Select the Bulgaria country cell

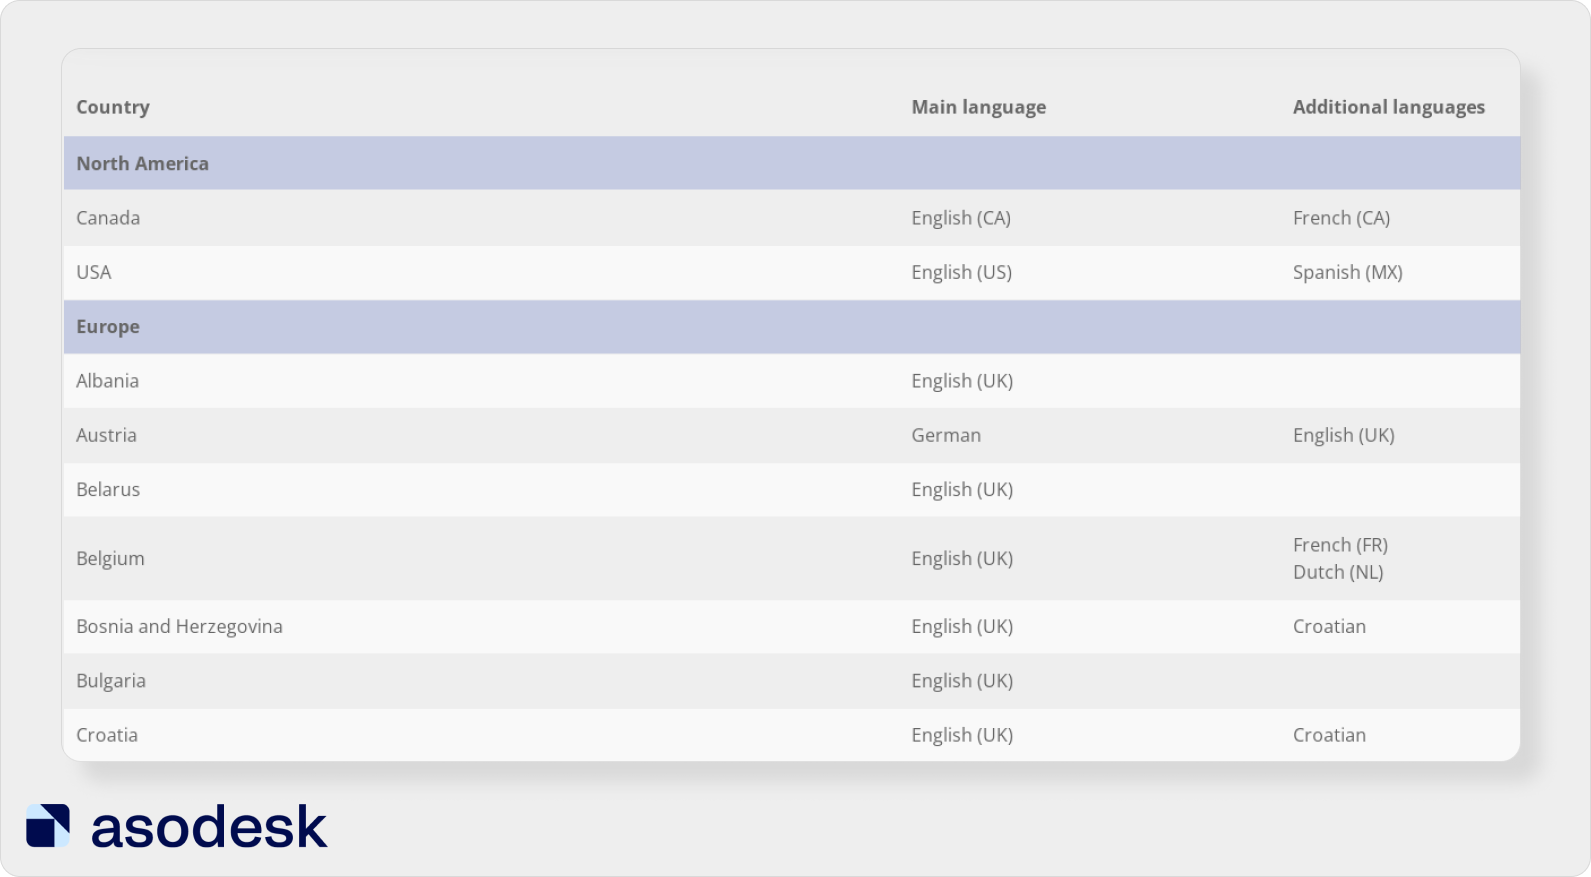tap(111, 681)
